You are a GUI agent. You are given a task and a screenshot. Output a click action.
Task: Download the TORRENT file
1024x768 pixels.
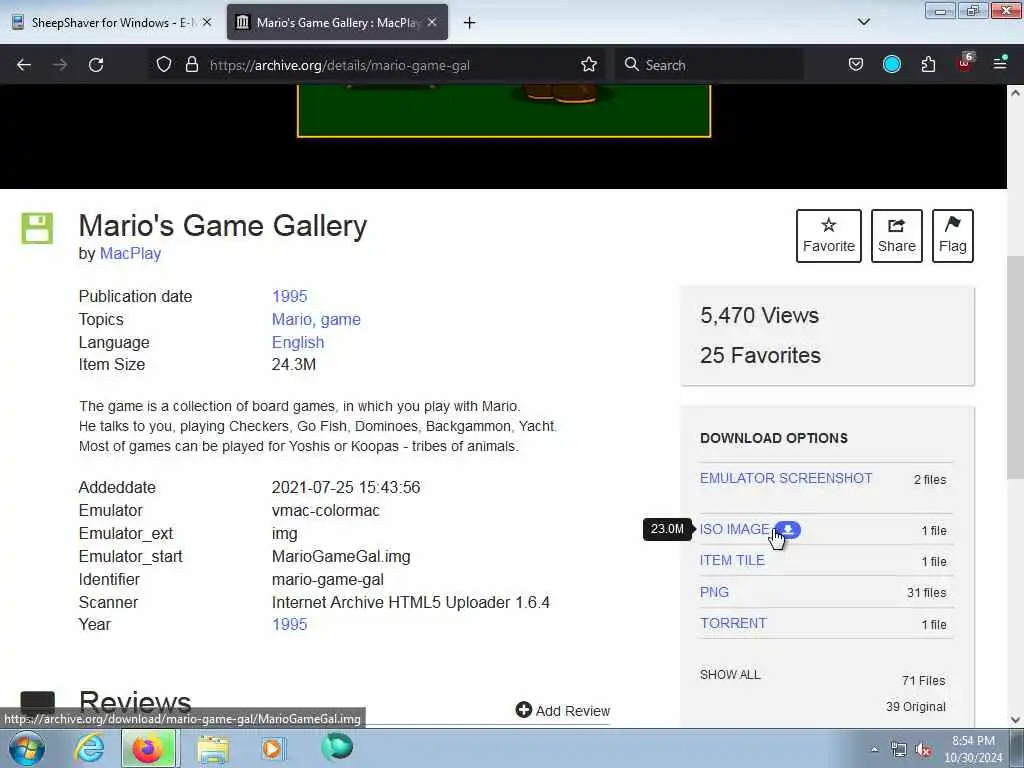coord(733,623)
